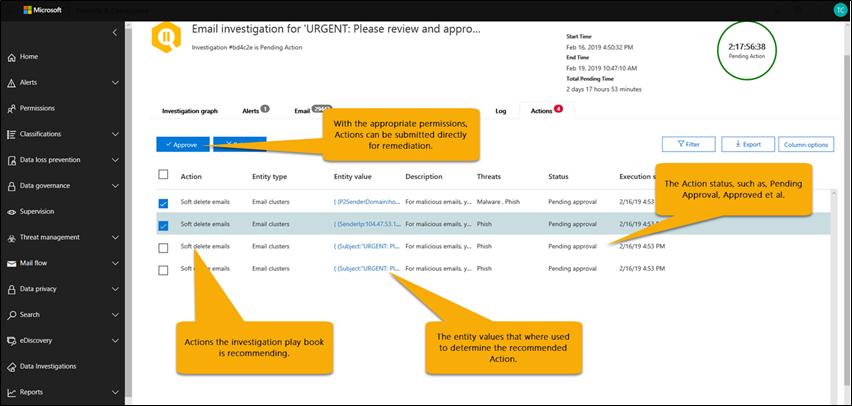Click the eDiscovery icon in sidebar
The image size is (852, 406).
pos(11,341)
